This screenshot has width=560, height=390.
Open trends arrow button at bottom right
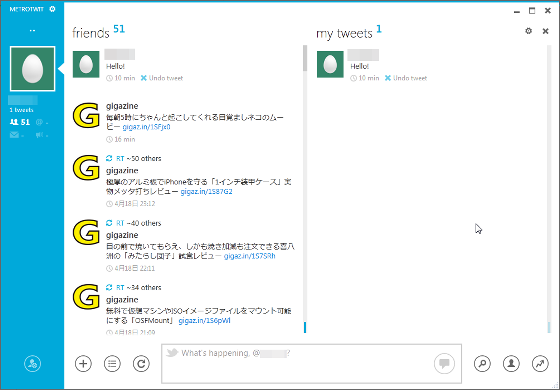coord(540,364)
